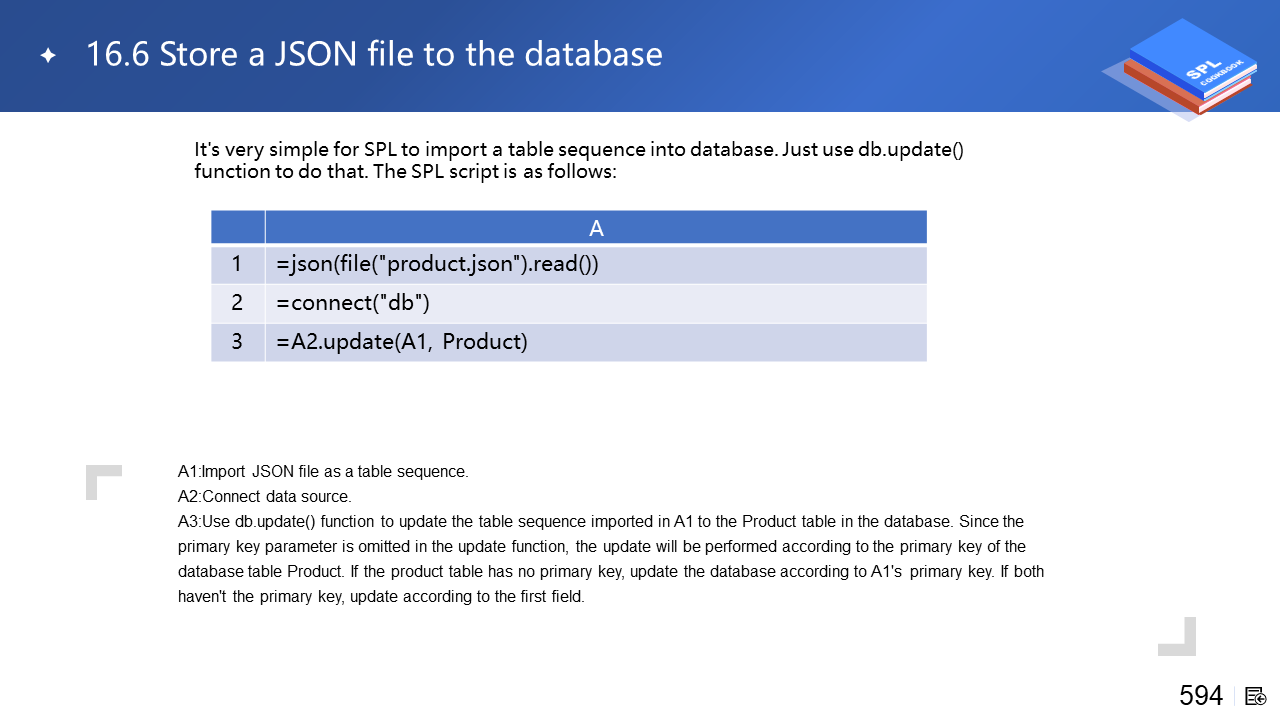Click row number 3 in the table
The width and height of the screenshot is (1280, 720).
point(237,342)
